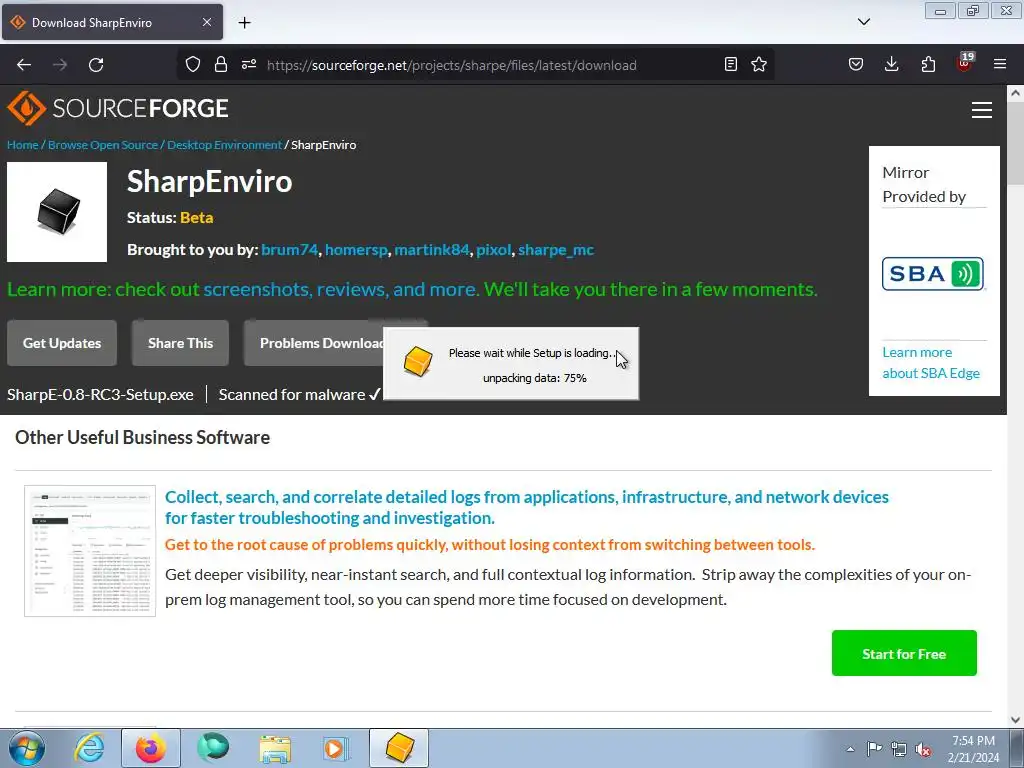This screenshot has width=1024, height=768.
Task: Open pixol profile link
Action: point(494,249)
